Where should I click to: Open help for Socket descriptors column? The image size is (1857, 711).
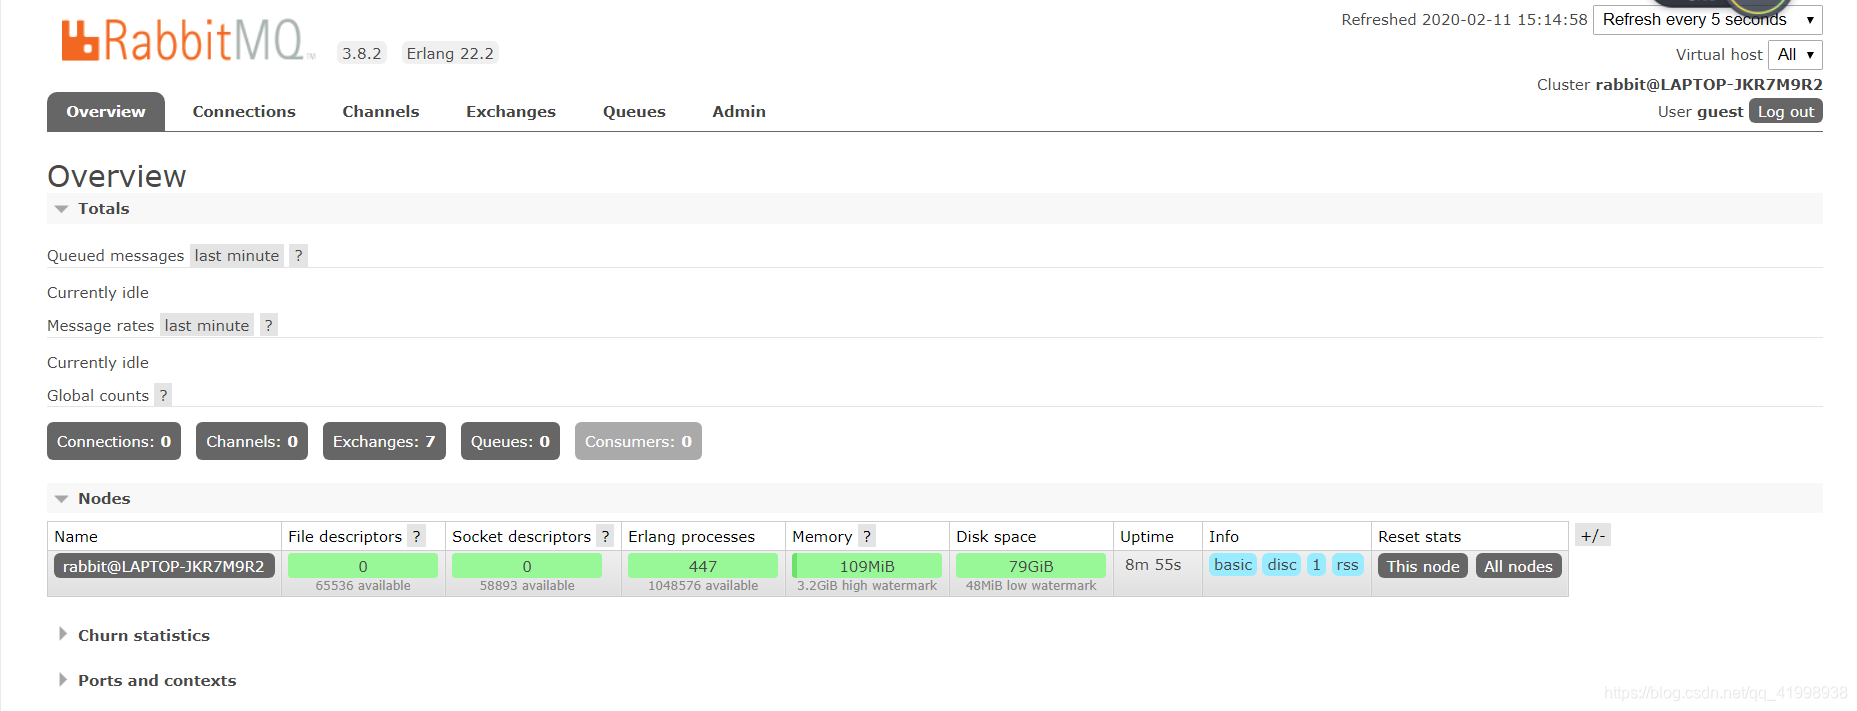[x=605, y=536]
